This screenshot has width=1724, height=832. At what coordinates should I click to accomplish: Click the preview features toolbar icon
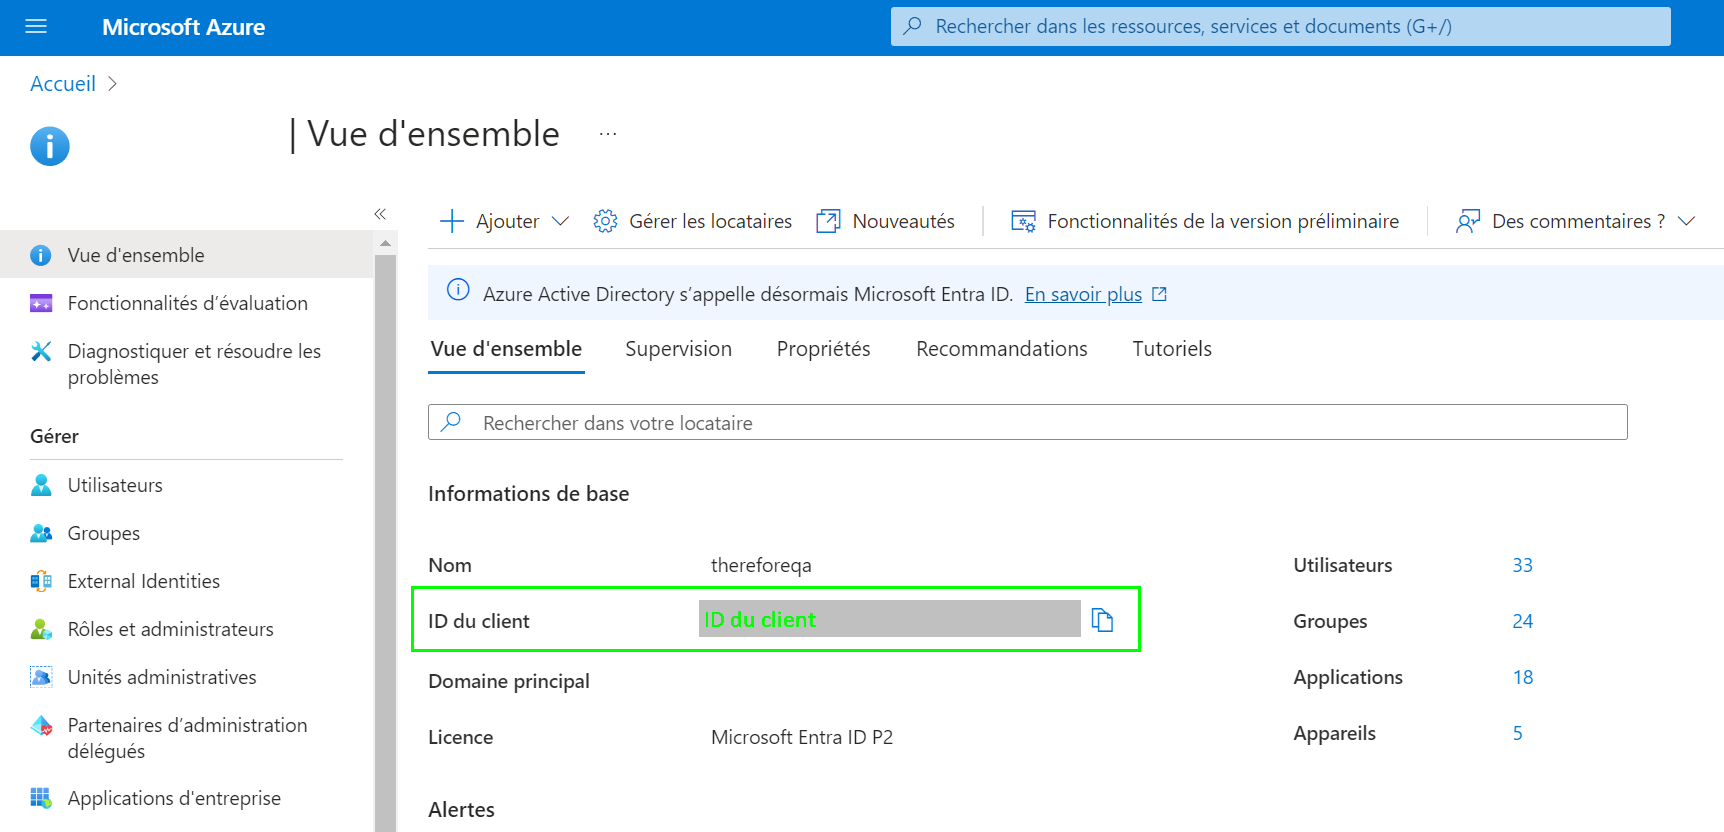tap(1024, 221)
